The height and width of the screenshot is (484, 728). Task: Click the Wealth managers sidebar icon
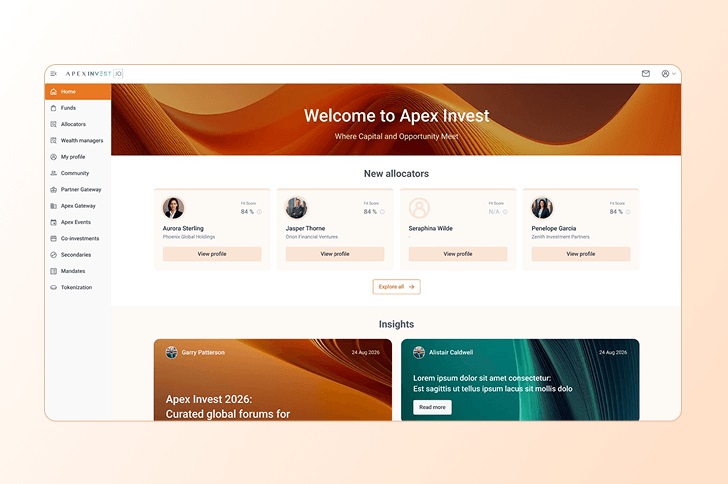pos(53,140)
